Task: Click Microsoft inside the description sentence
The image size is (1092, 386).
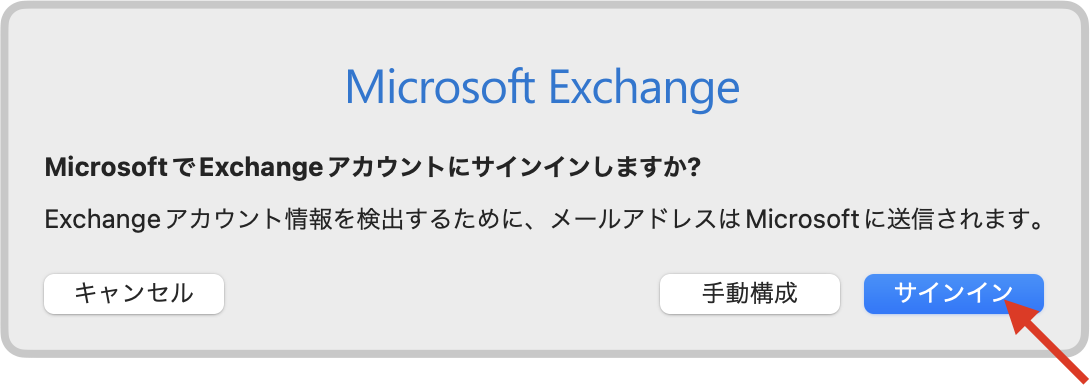Action: [801, 221]
